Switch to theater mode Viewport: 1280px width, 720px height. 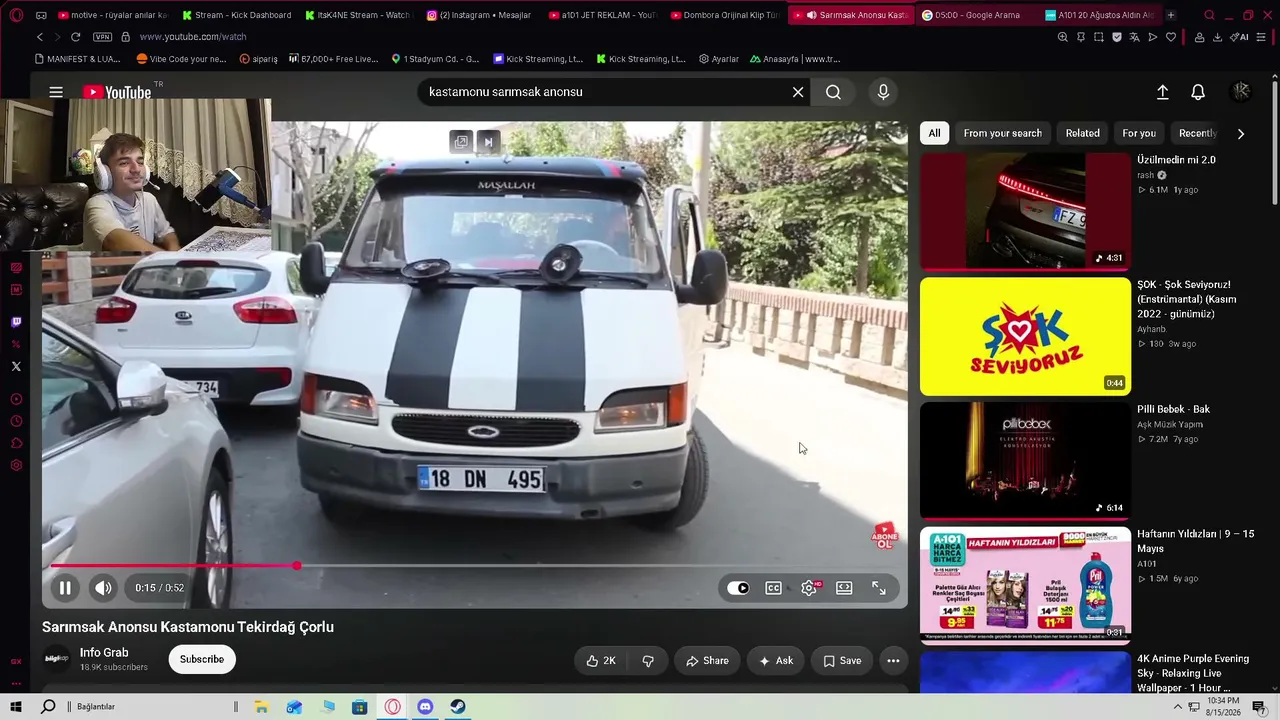click(x=844, y=588)
